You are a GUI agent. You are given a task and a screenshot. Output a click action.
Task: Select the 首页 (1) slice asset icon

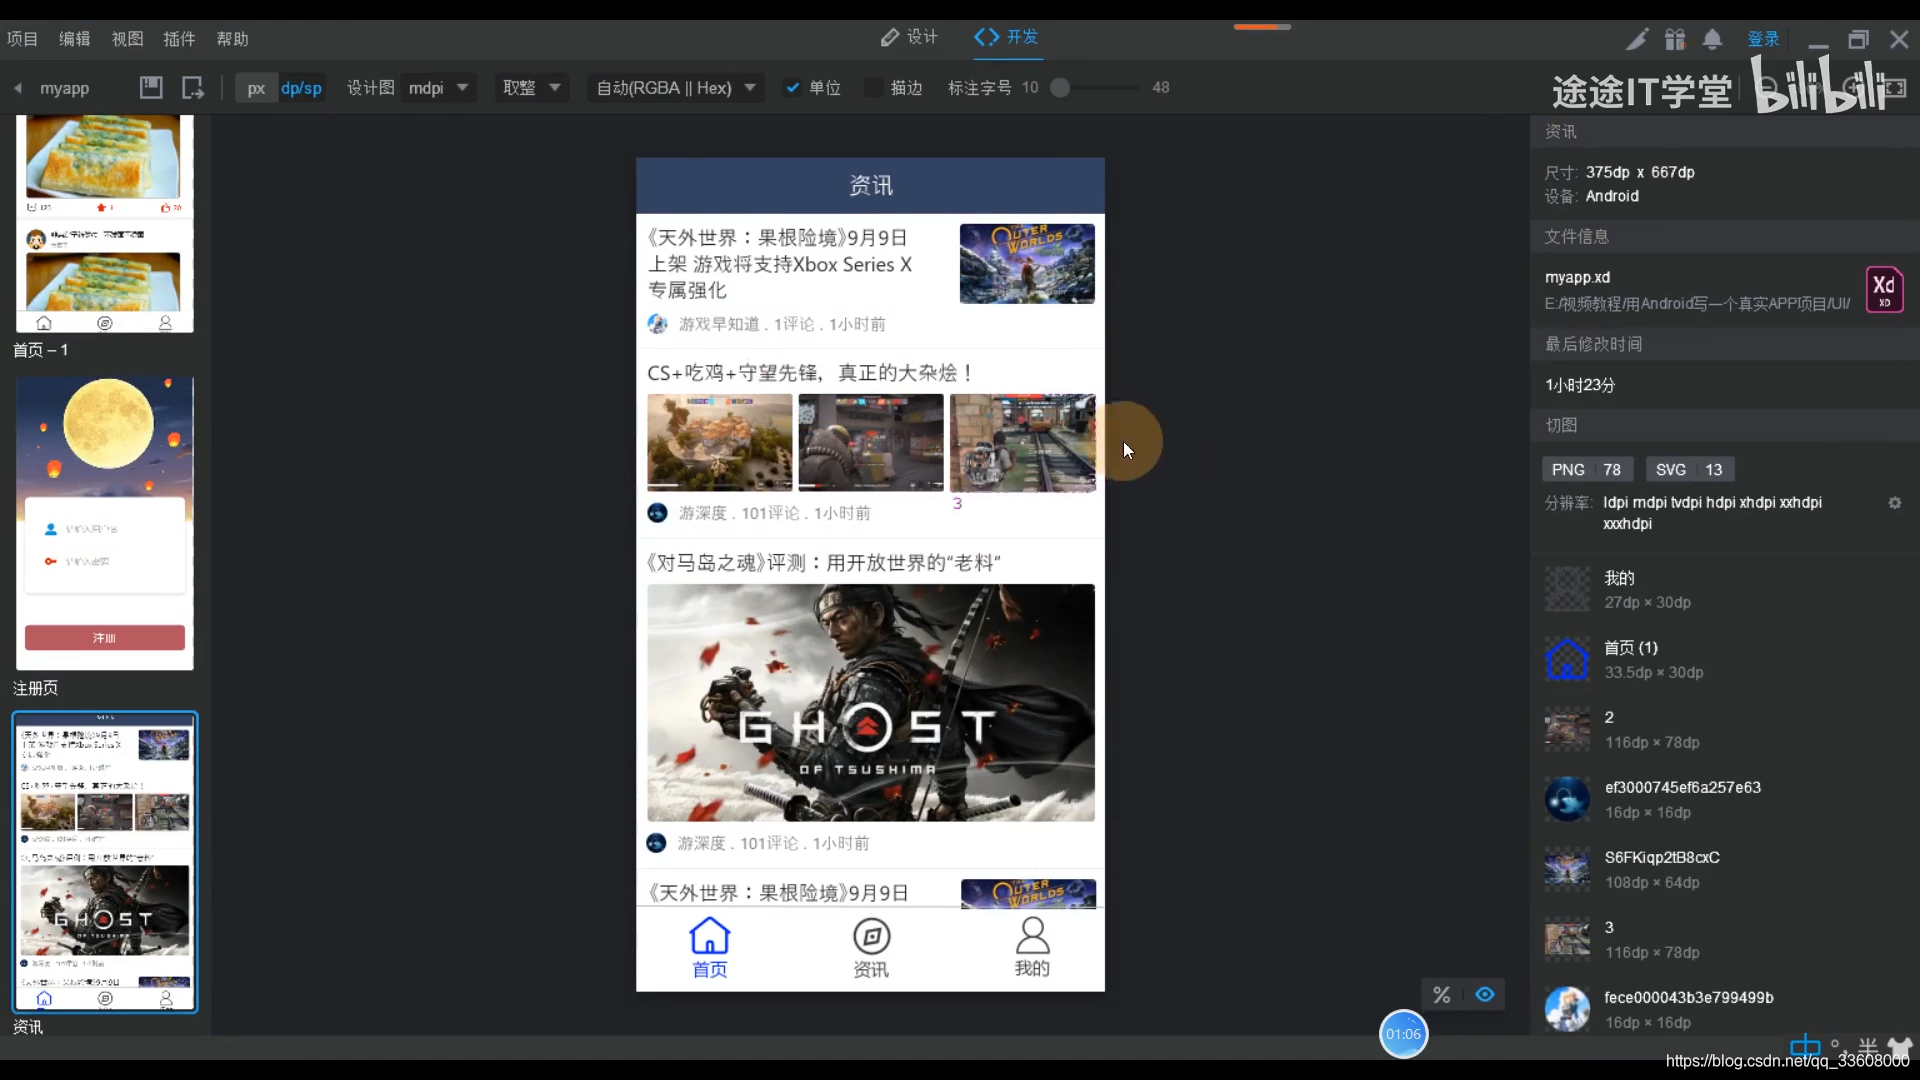[x=1567, y=659]
